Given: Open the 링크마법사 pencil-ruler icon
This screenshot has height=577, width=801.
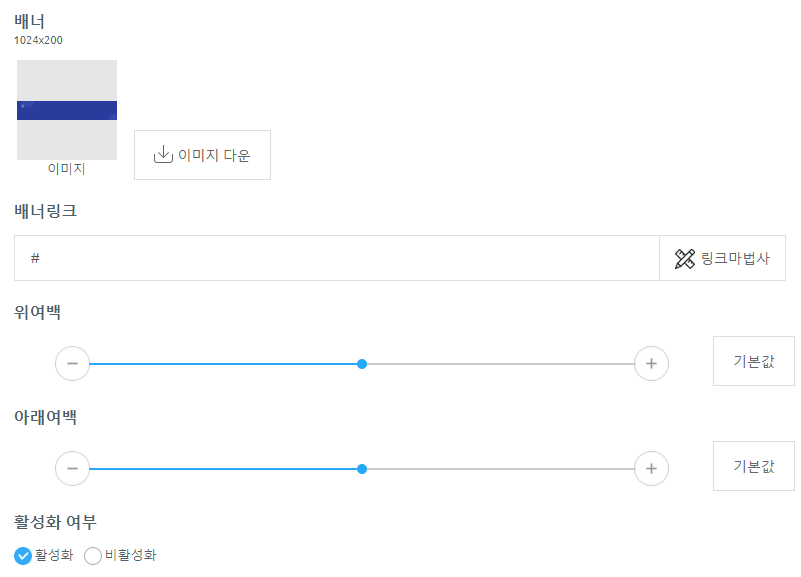Looking at the screenshot, I should pyautogui.click(x=685, y=258).
